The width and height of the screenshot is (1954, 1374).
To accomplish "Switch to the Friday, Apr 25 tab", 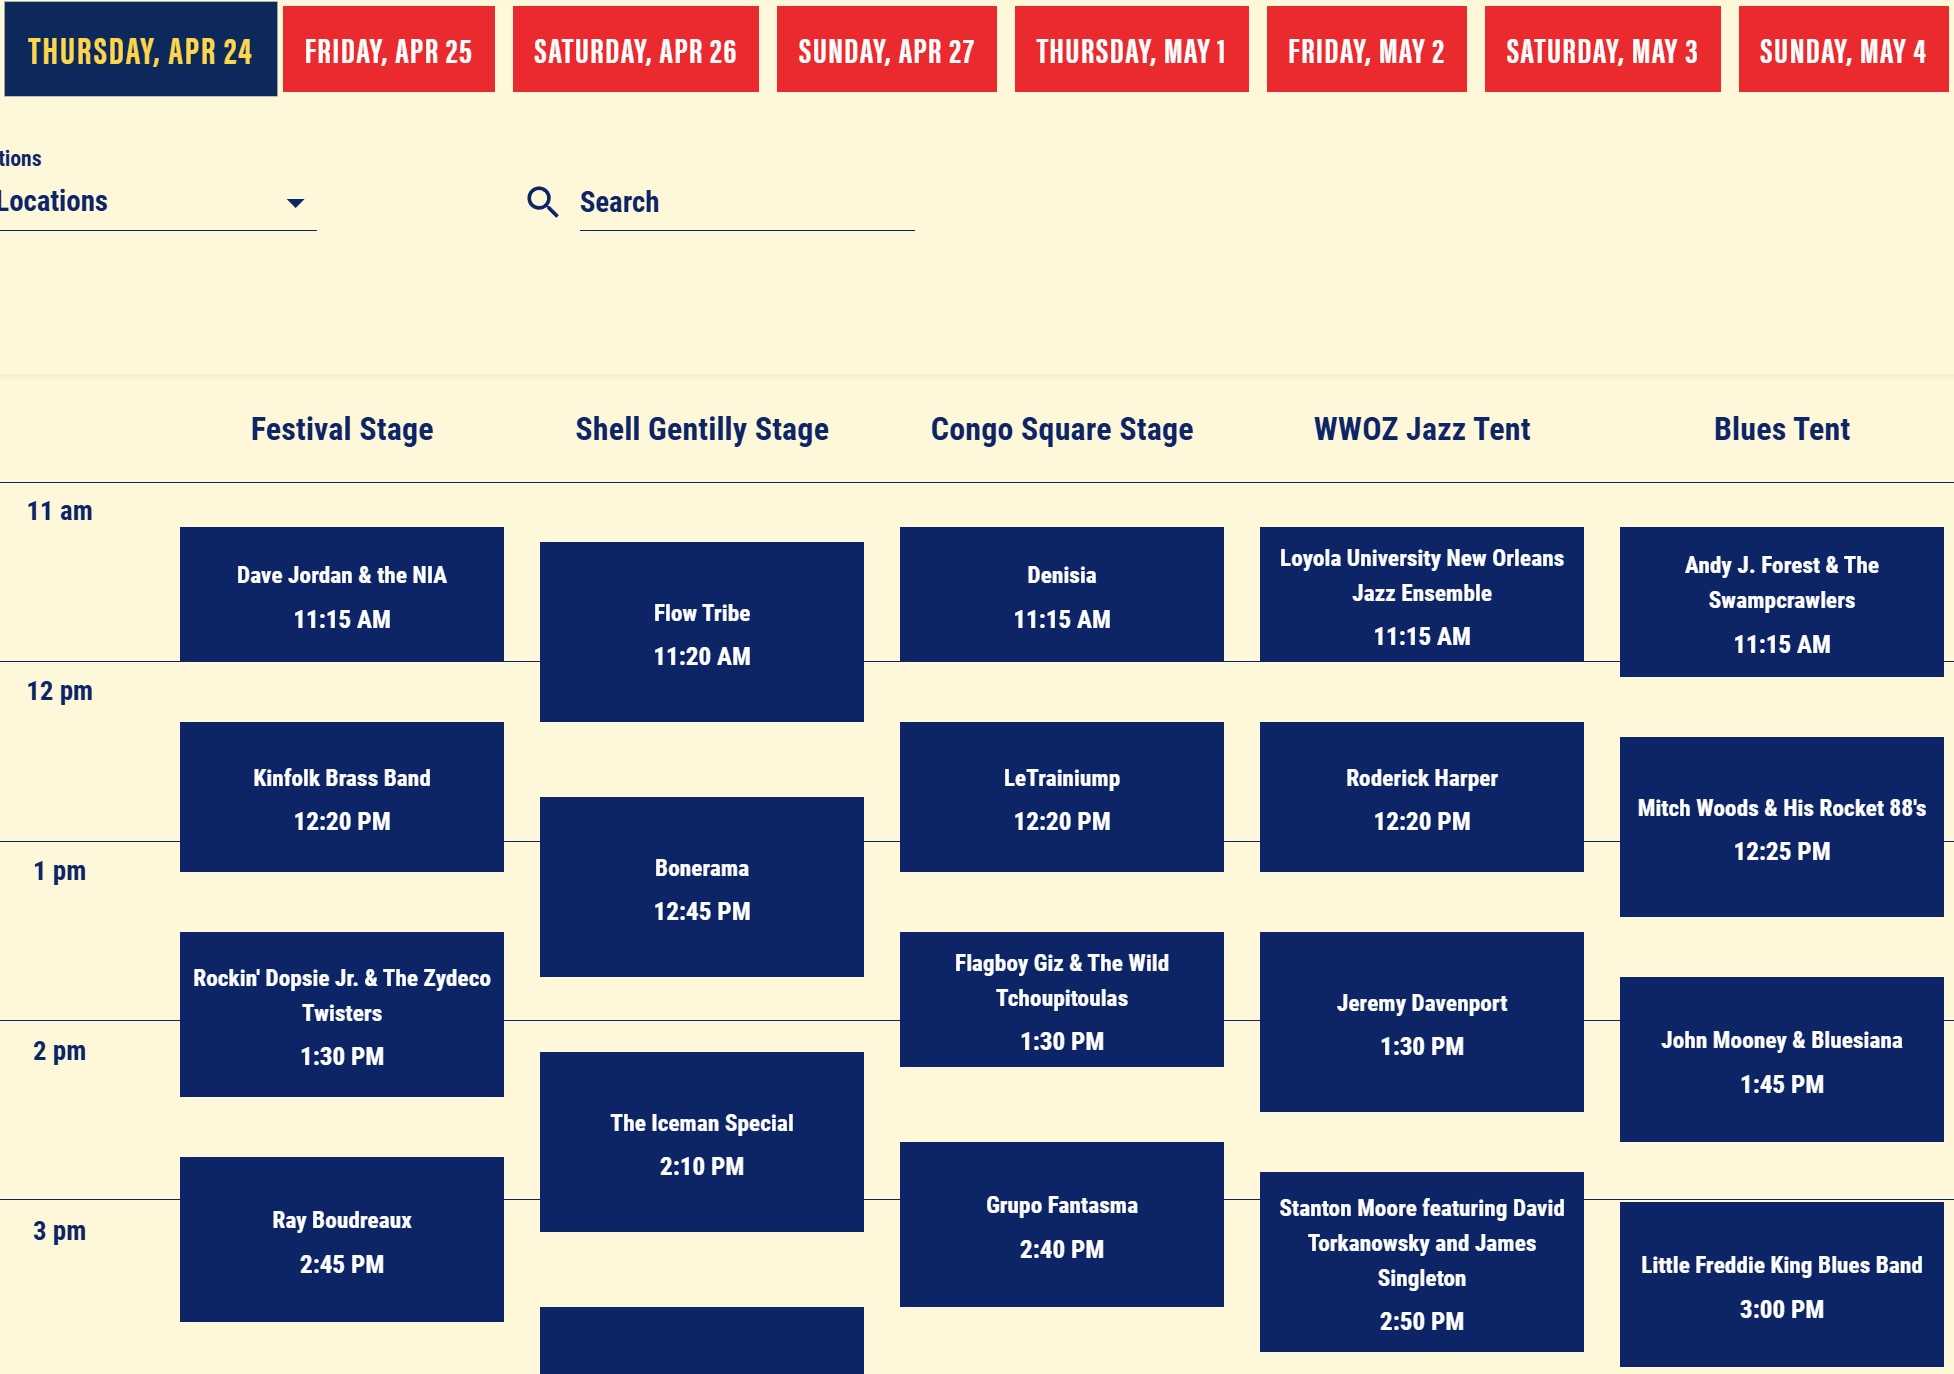I will click(389, 51).
